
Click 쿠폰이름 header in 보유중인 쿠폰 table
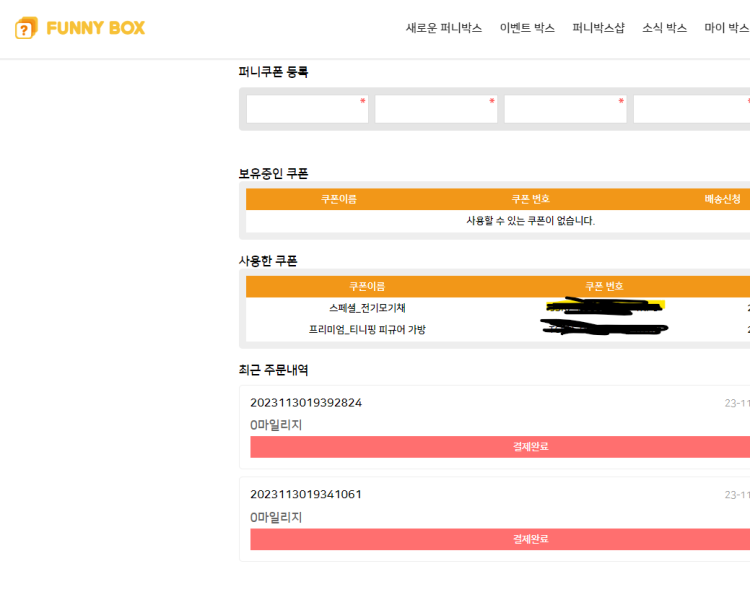(x=339, y=199)
